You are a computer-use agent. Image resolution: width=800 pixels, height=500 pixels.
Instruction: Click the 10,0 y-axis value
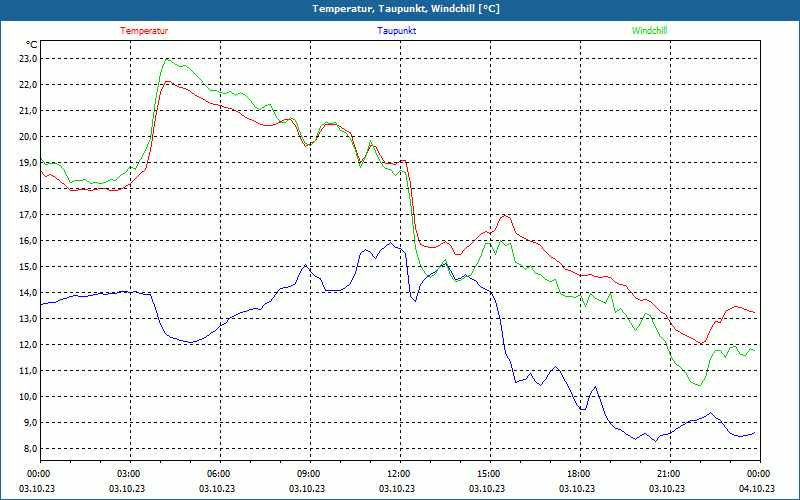tap(29, 397)
